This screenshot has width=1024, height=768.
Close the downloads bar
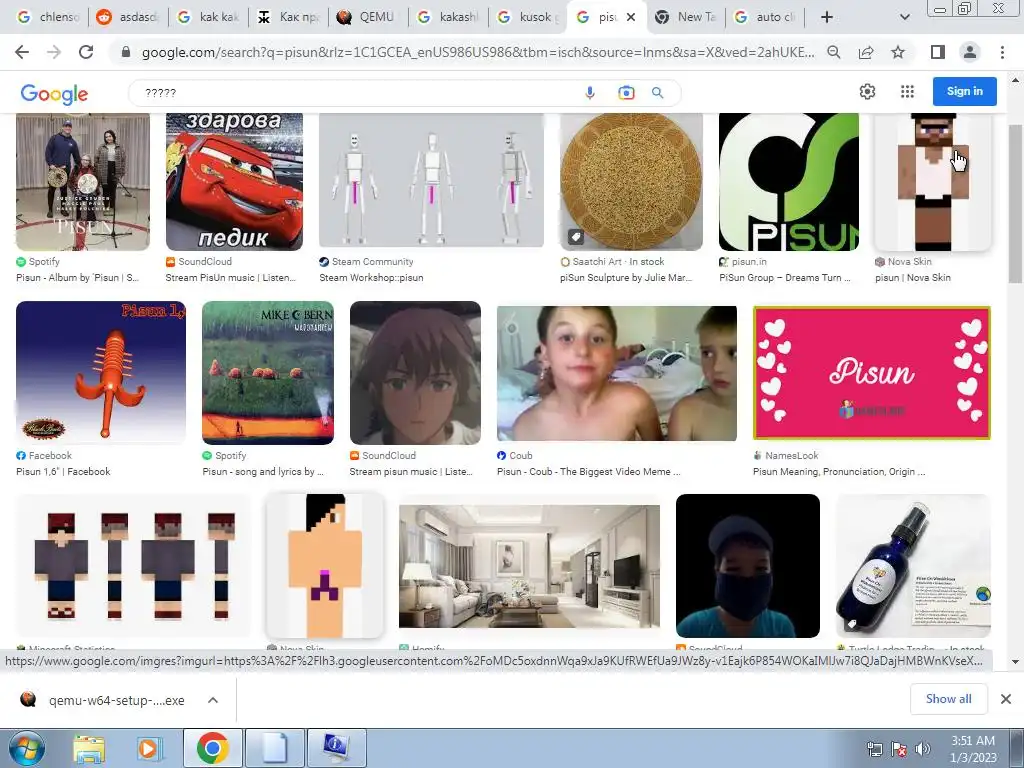tap(1006, 699)
